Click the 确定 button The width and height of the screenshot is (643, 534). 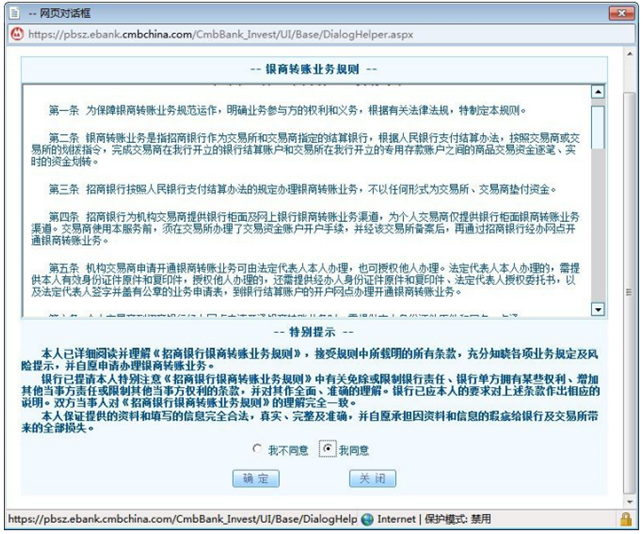click(x=256, y=478)
